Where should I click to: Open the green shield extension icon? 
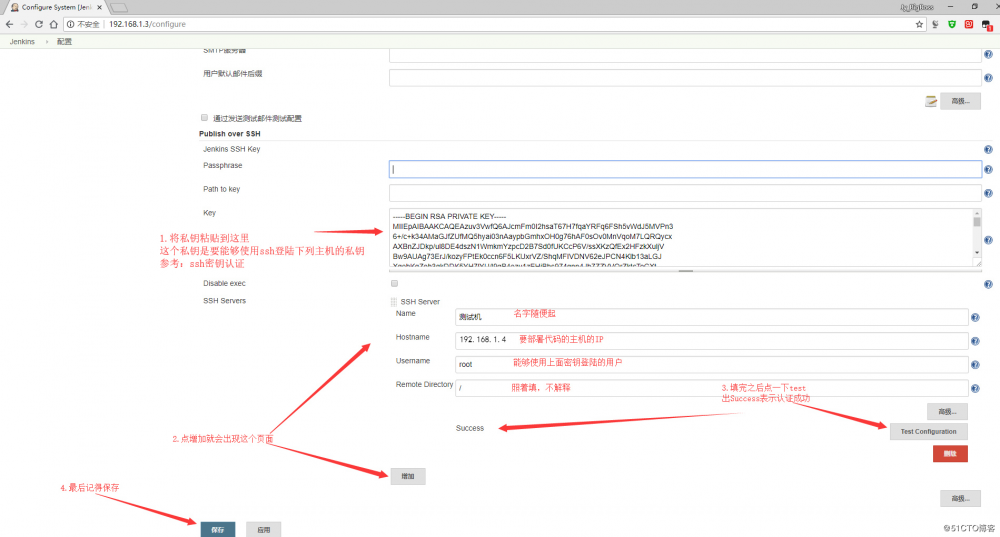click(x=952, y=24)
